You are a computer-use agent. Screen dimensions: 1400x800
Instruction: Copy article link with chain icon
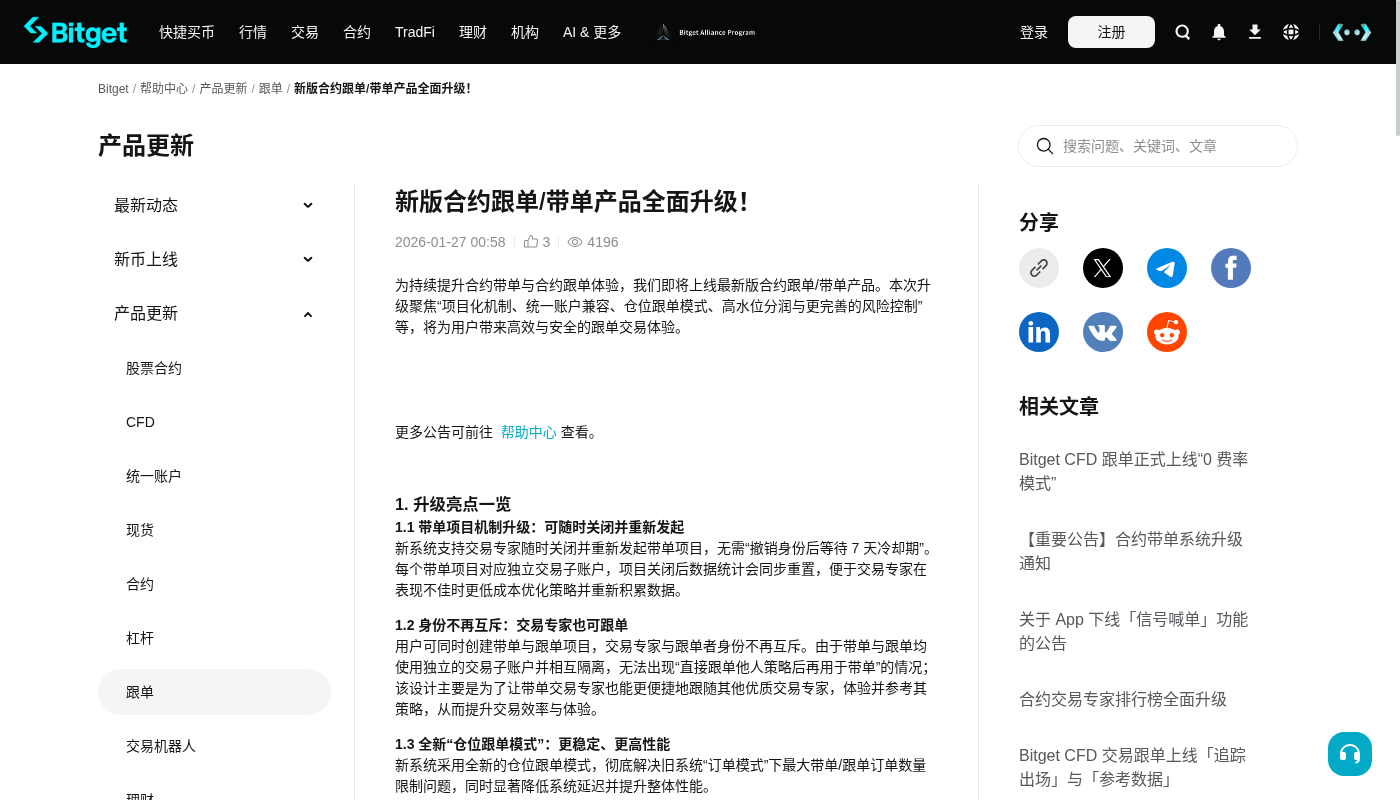coord(1039,268)
